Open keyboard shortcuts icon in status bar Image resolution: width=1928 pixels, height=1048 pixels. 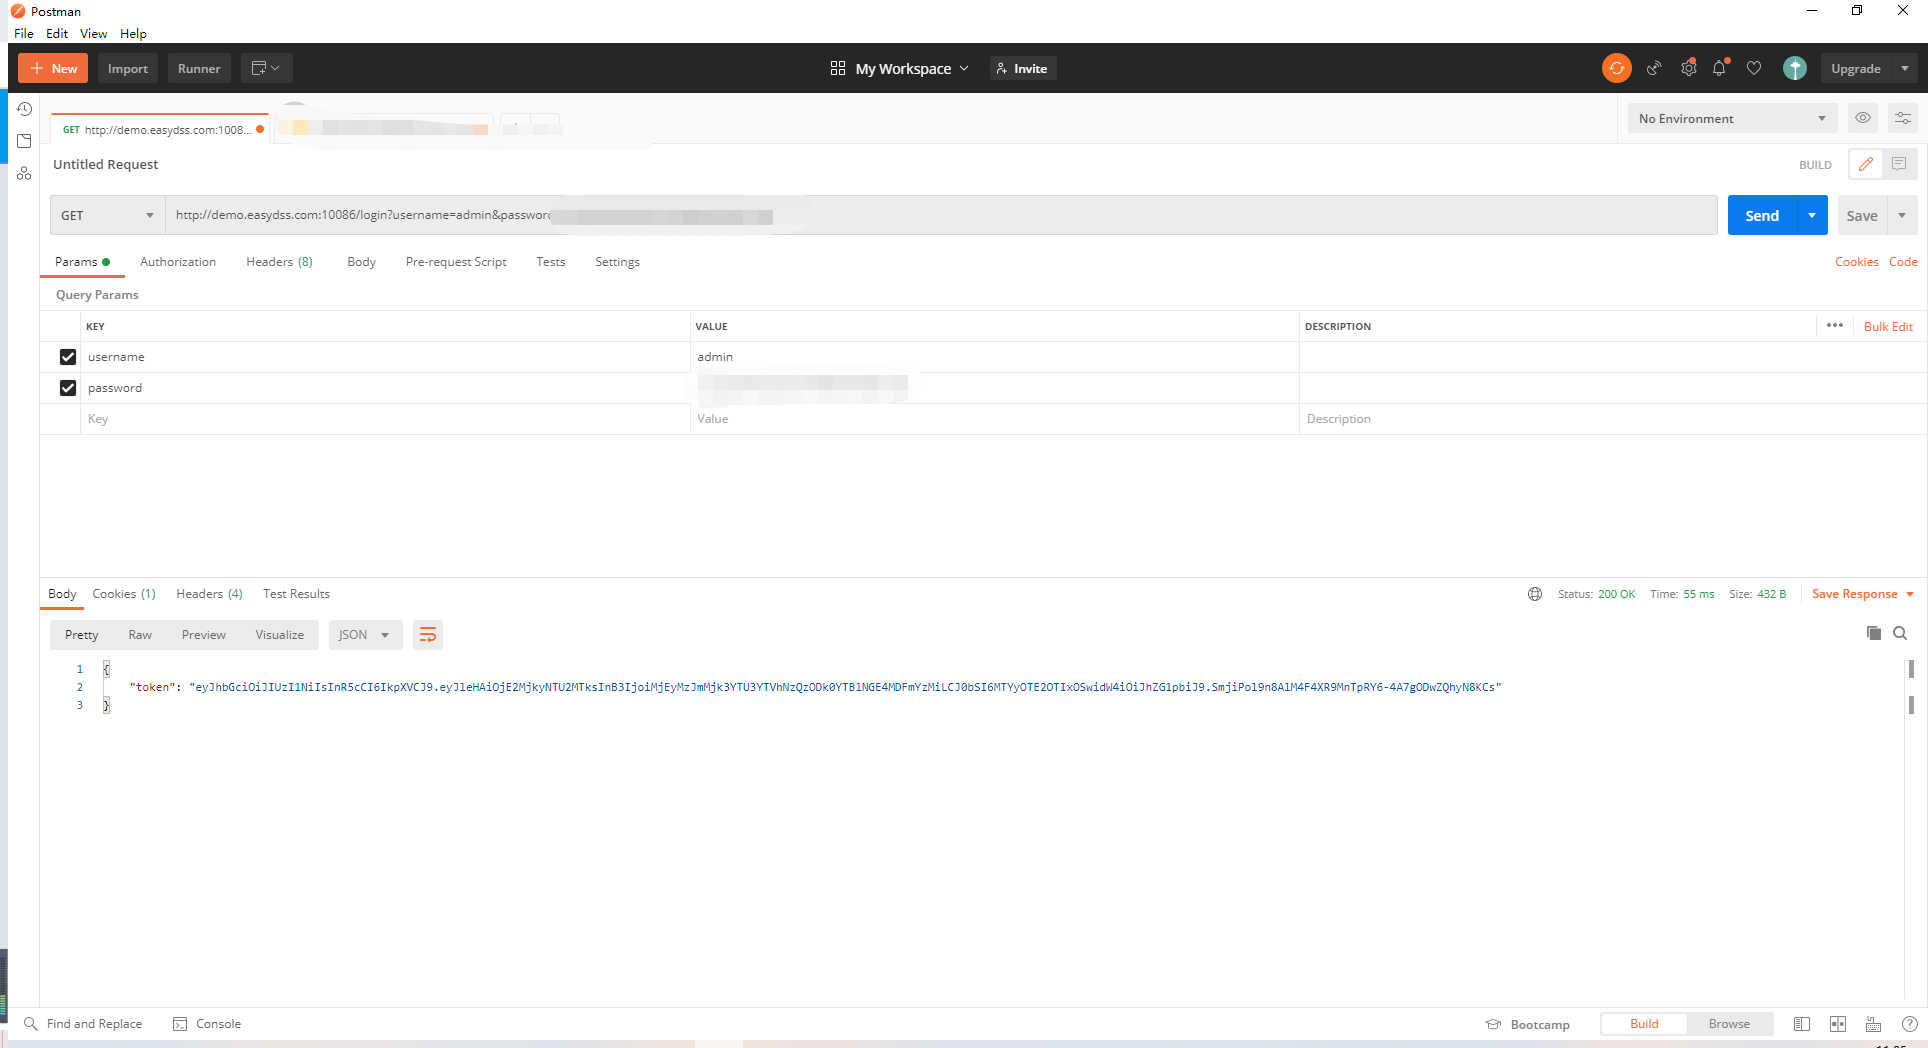pyautogui.click(x=1874, y=1024)
